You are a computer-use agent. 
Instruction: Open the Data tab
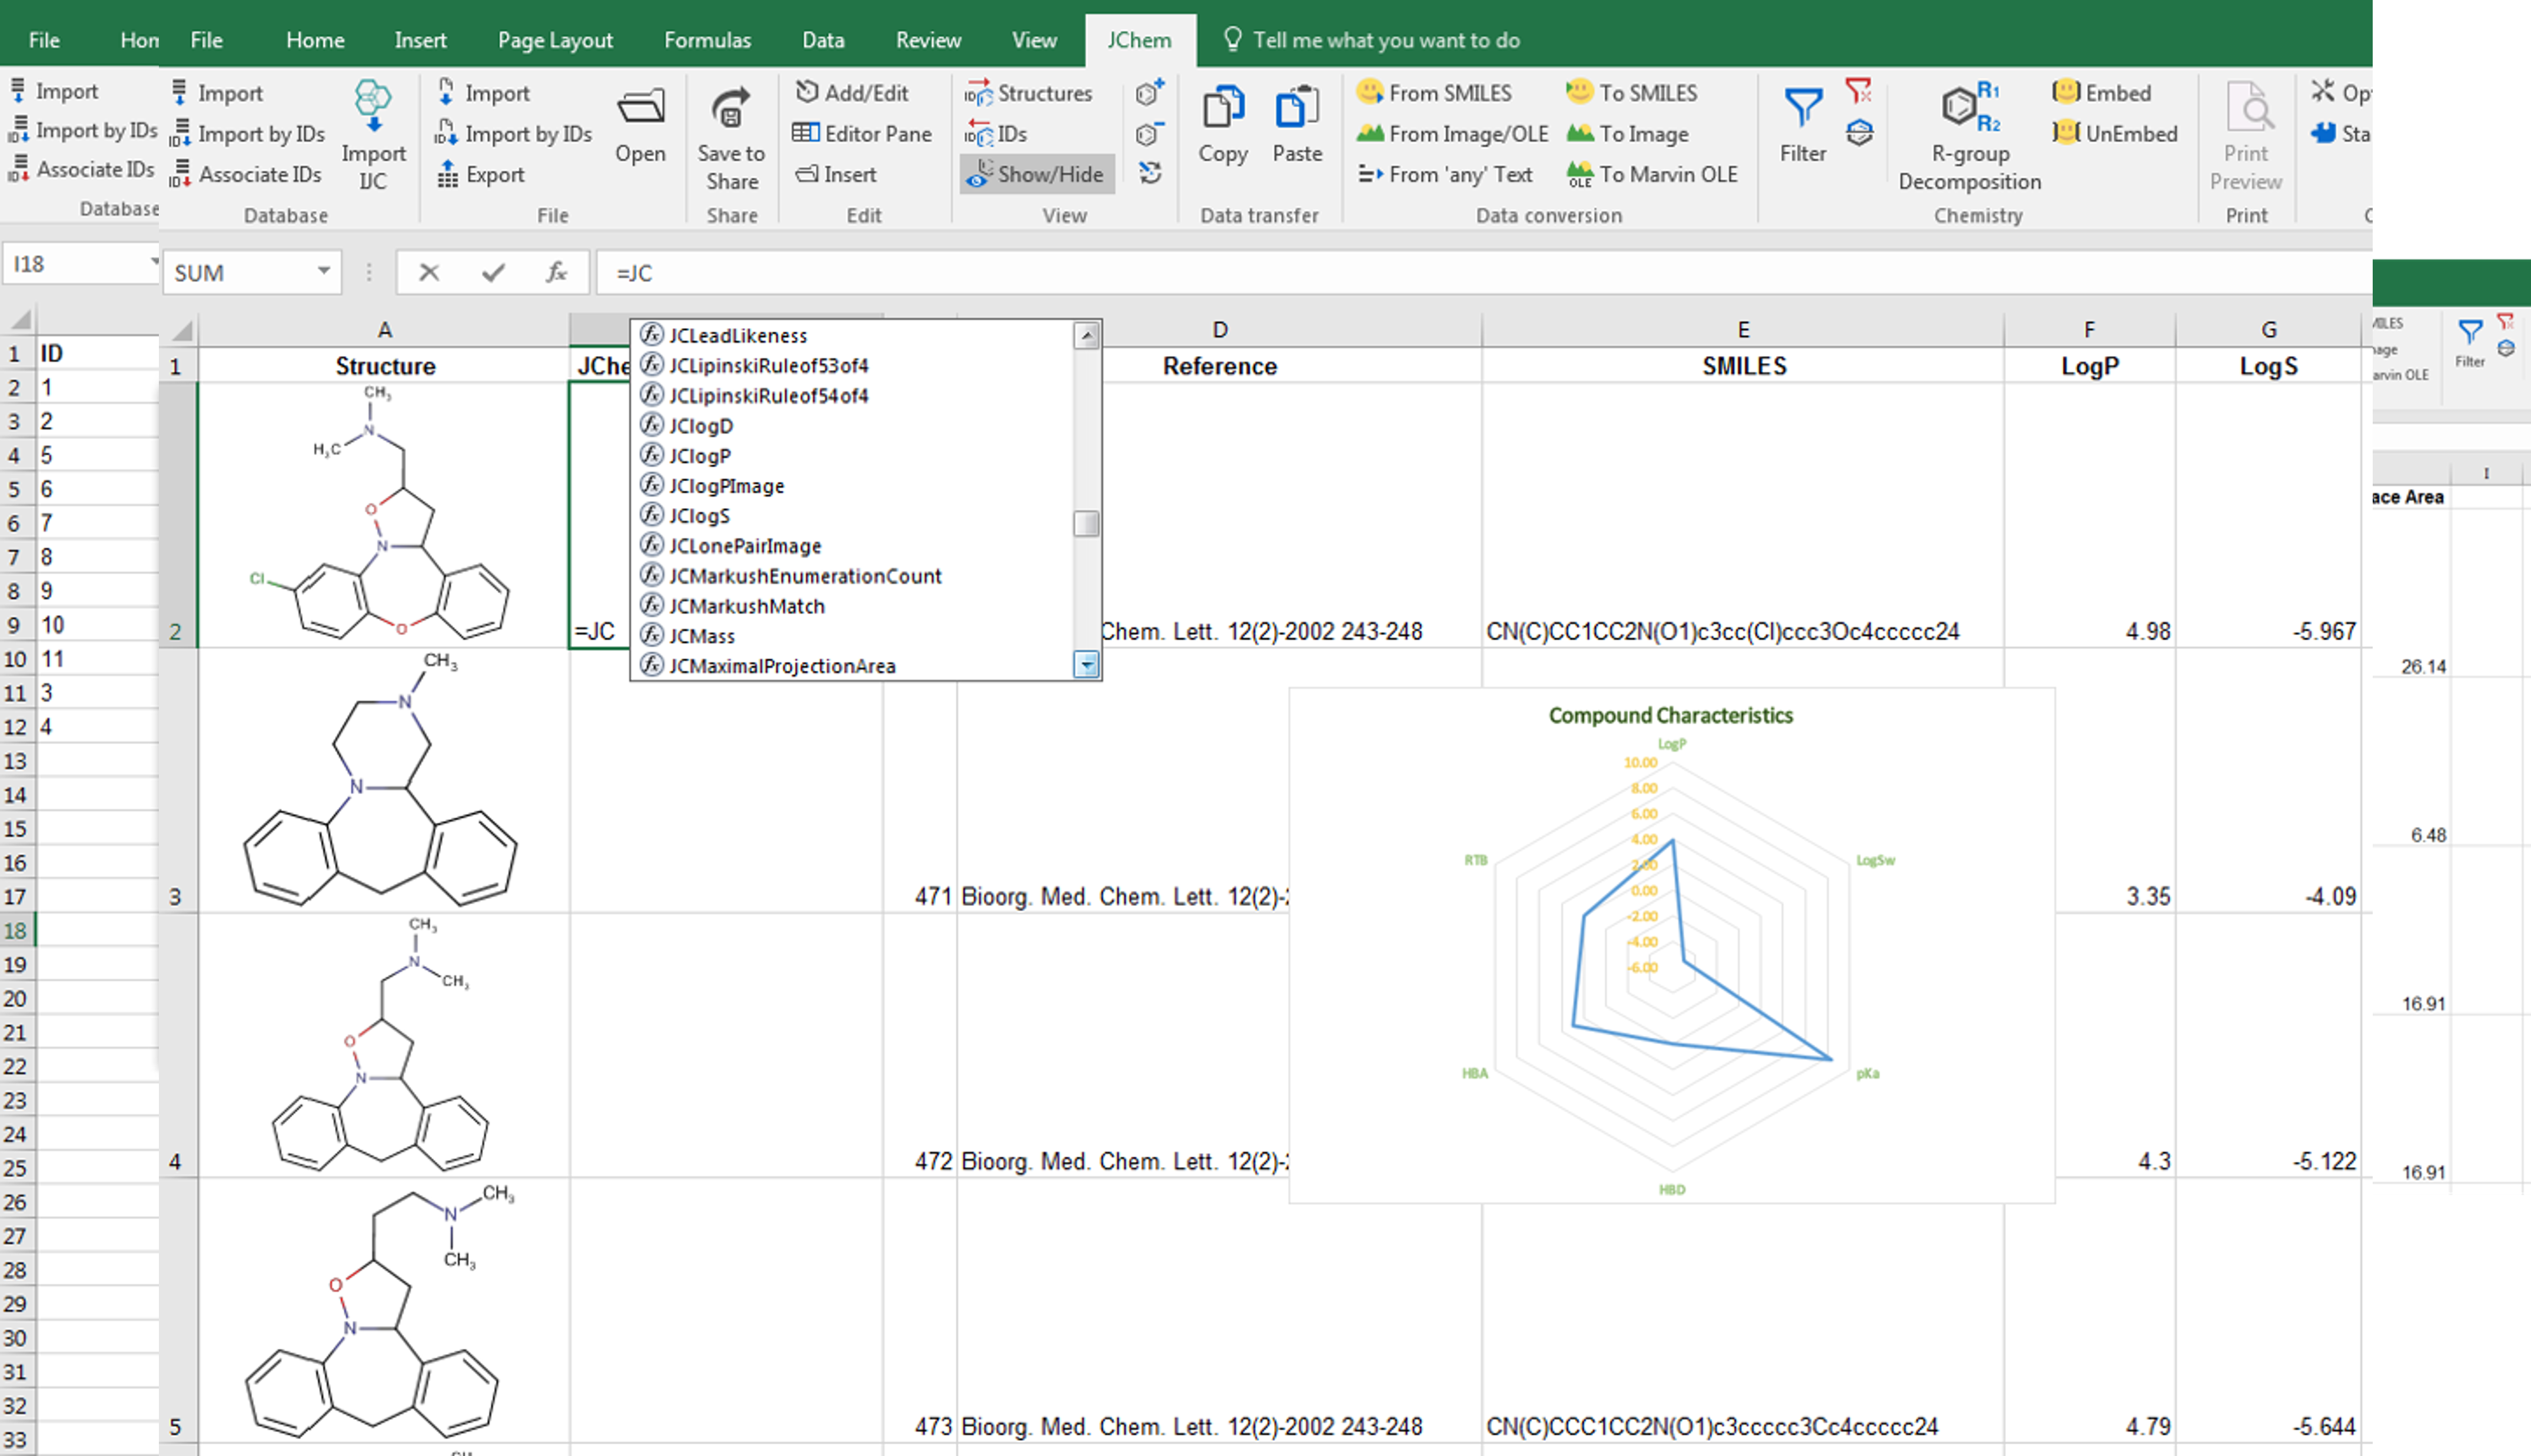[823, 40]
